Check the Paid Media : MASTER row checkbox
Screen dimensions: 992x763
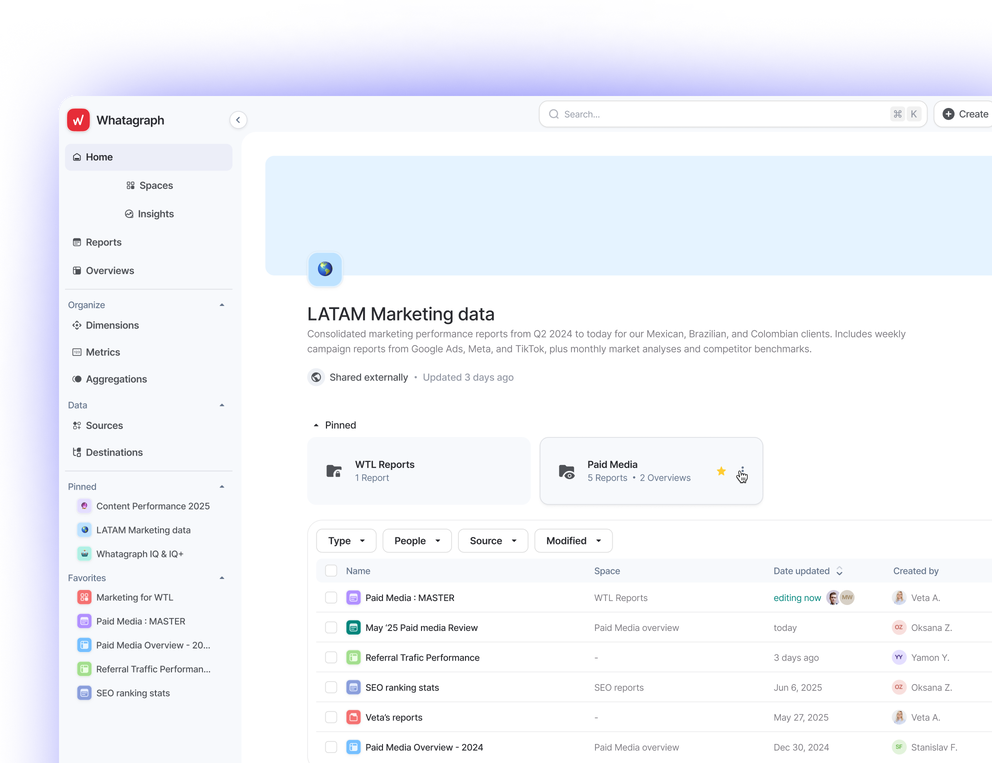click(x=331, y=597)
